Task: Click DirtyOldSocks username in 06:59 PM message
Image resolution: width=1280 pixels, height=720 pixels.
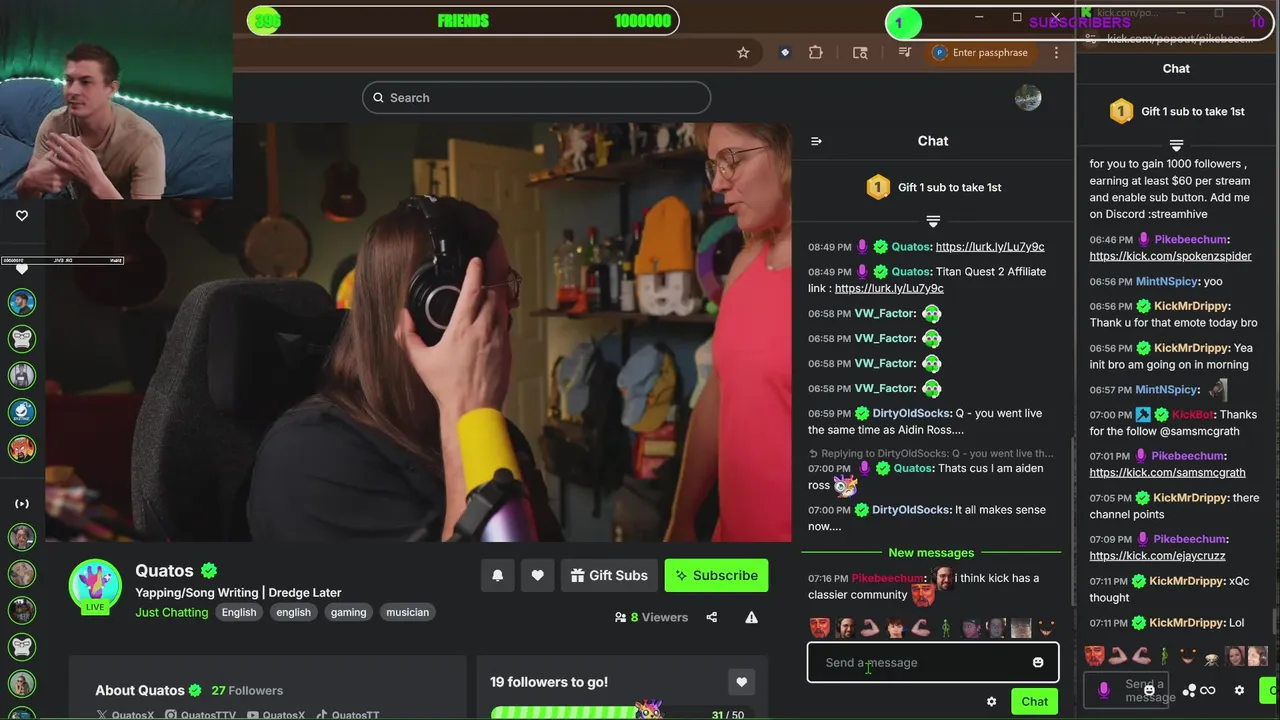Action: pyautogui.click(x=912, y=414)
